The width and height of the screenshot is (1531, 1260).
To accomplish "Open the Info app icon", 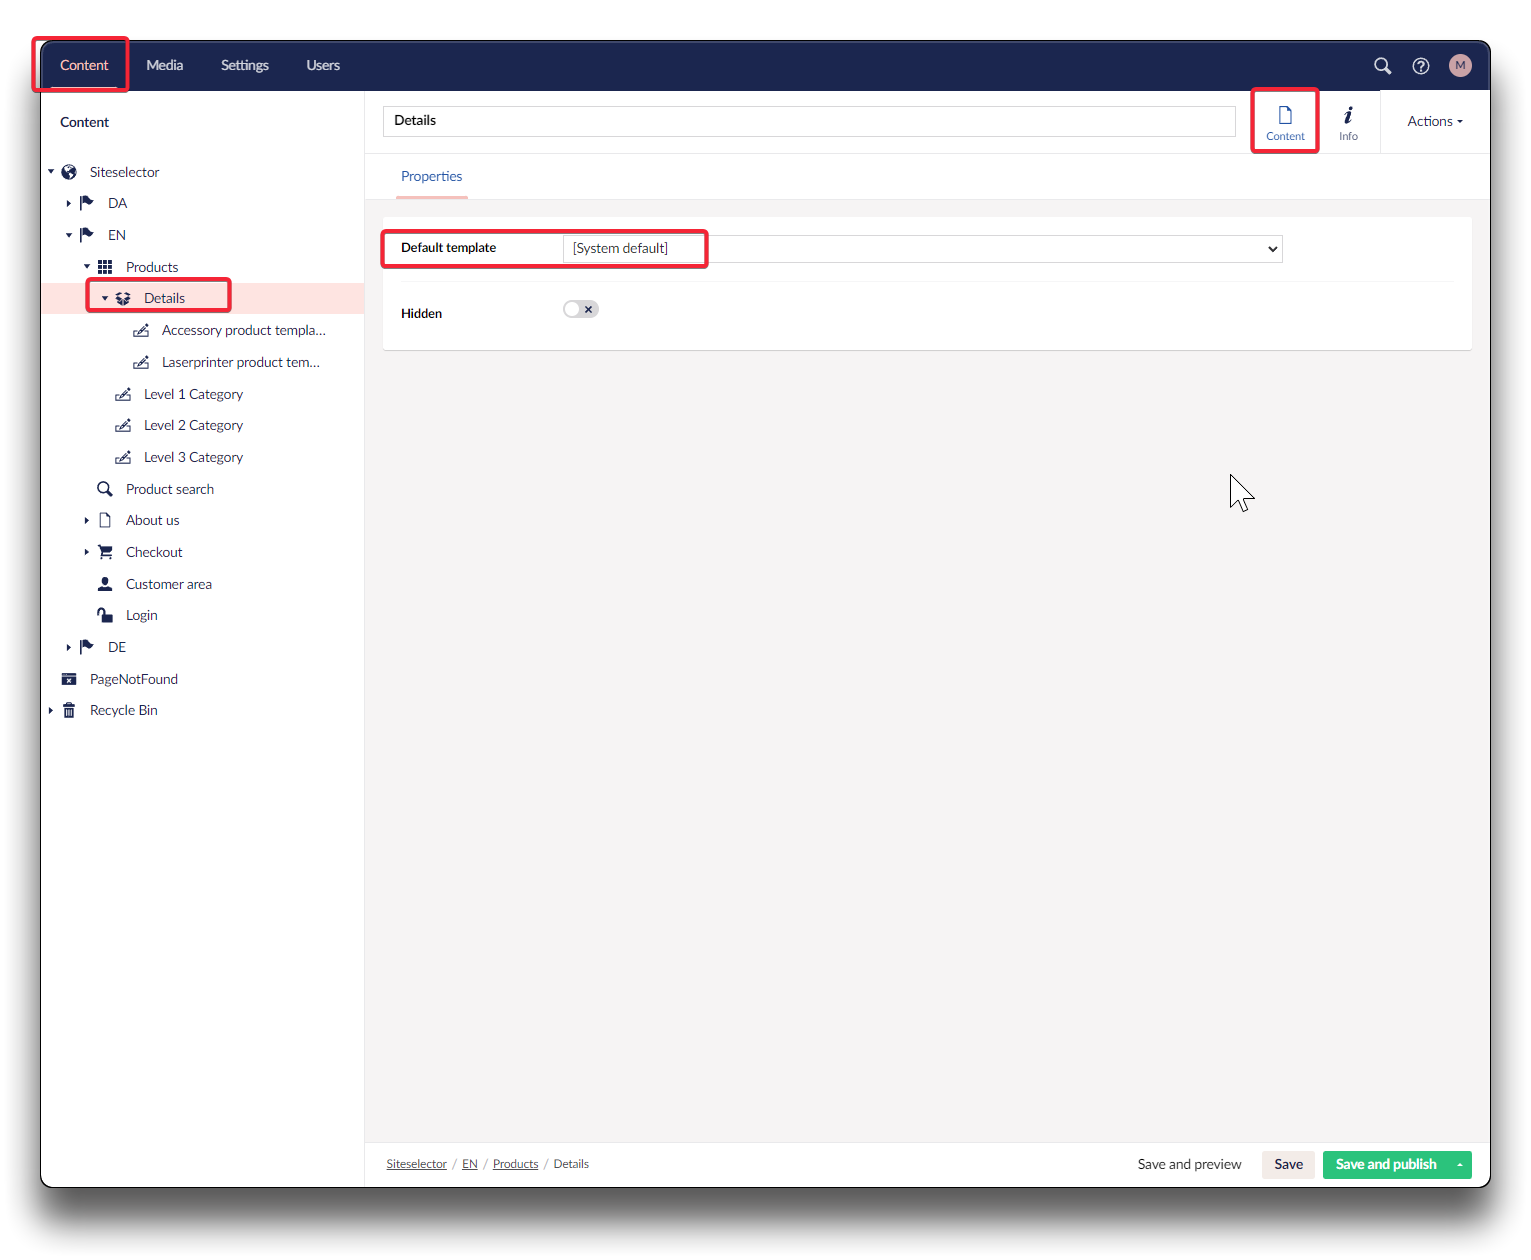I will point(1348,123).
